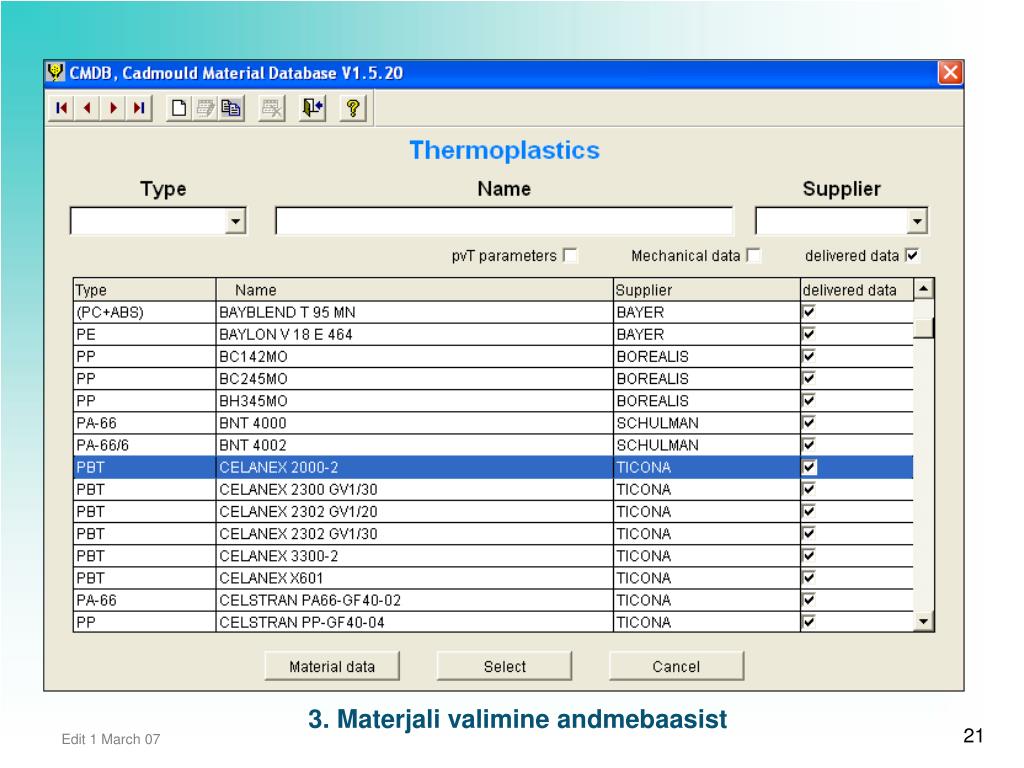The height and width of the screenshot is (768, 1024).
Task: Click TICONA supplier for CELANEX 3300-2
Action: [x=707, y=556]
